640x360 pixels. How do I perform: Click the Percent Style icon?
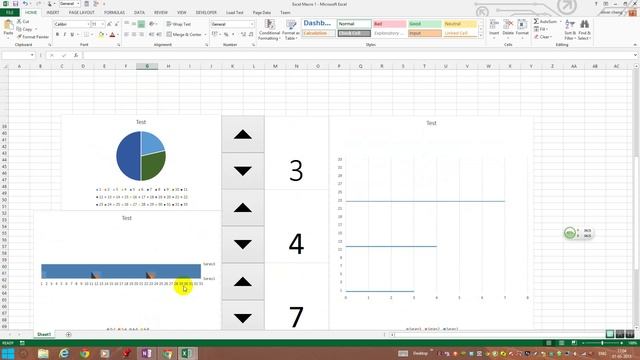[226, 35]
